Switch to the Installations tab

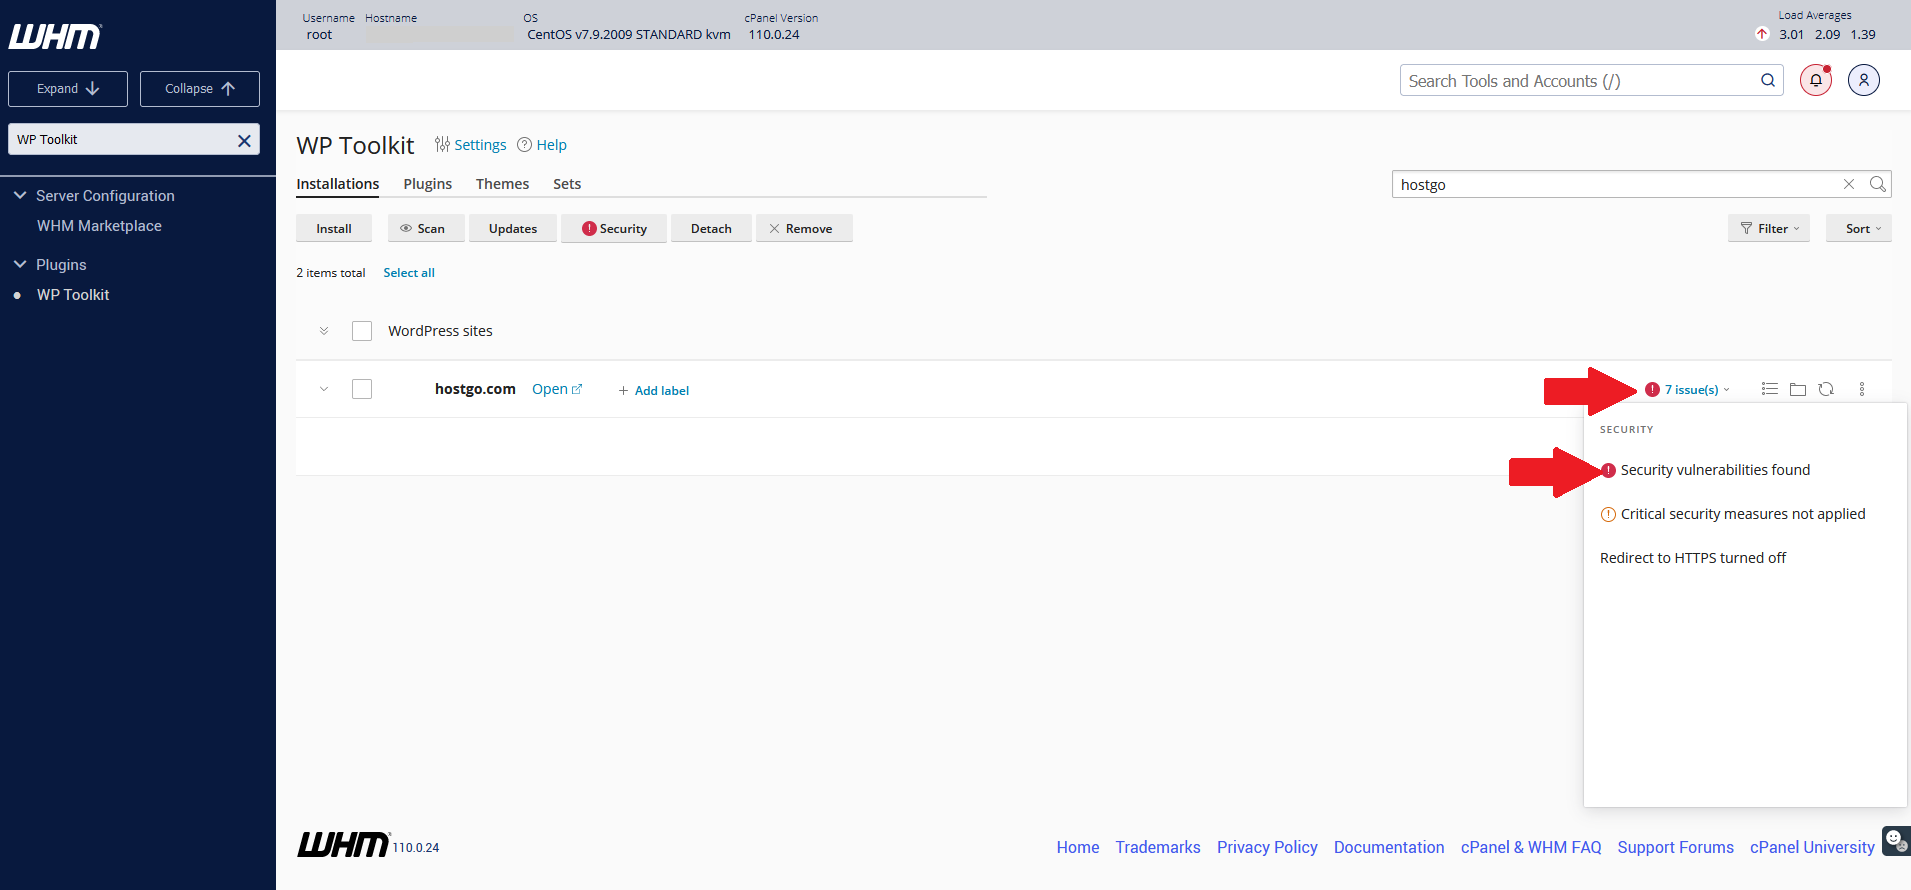[338, 184]
